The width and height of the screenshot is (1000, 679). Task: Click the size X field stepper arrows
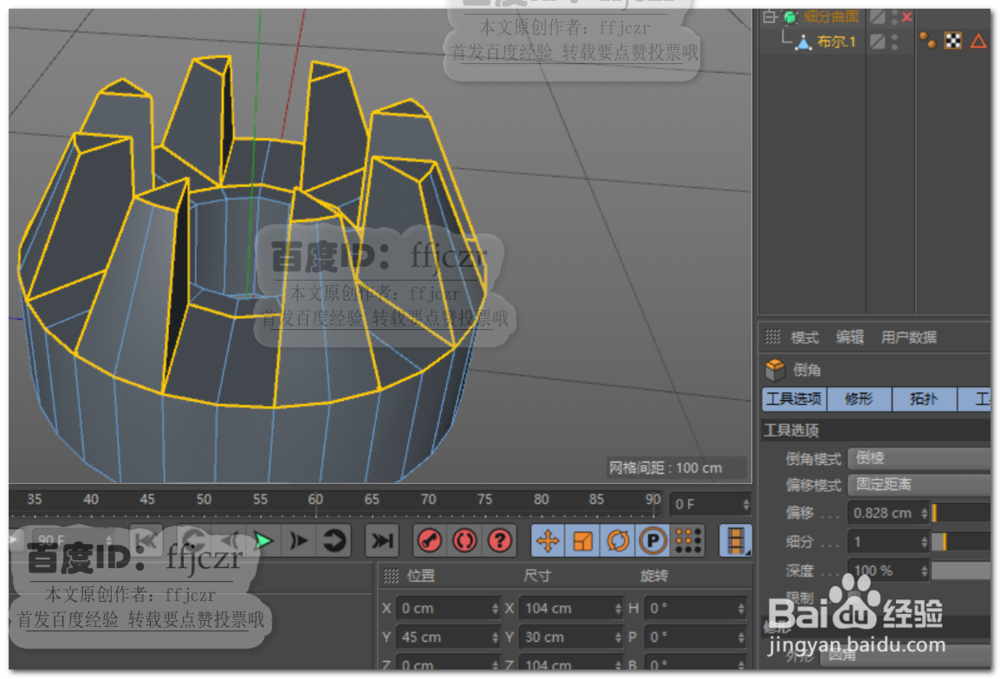click(x=618, y=609)
